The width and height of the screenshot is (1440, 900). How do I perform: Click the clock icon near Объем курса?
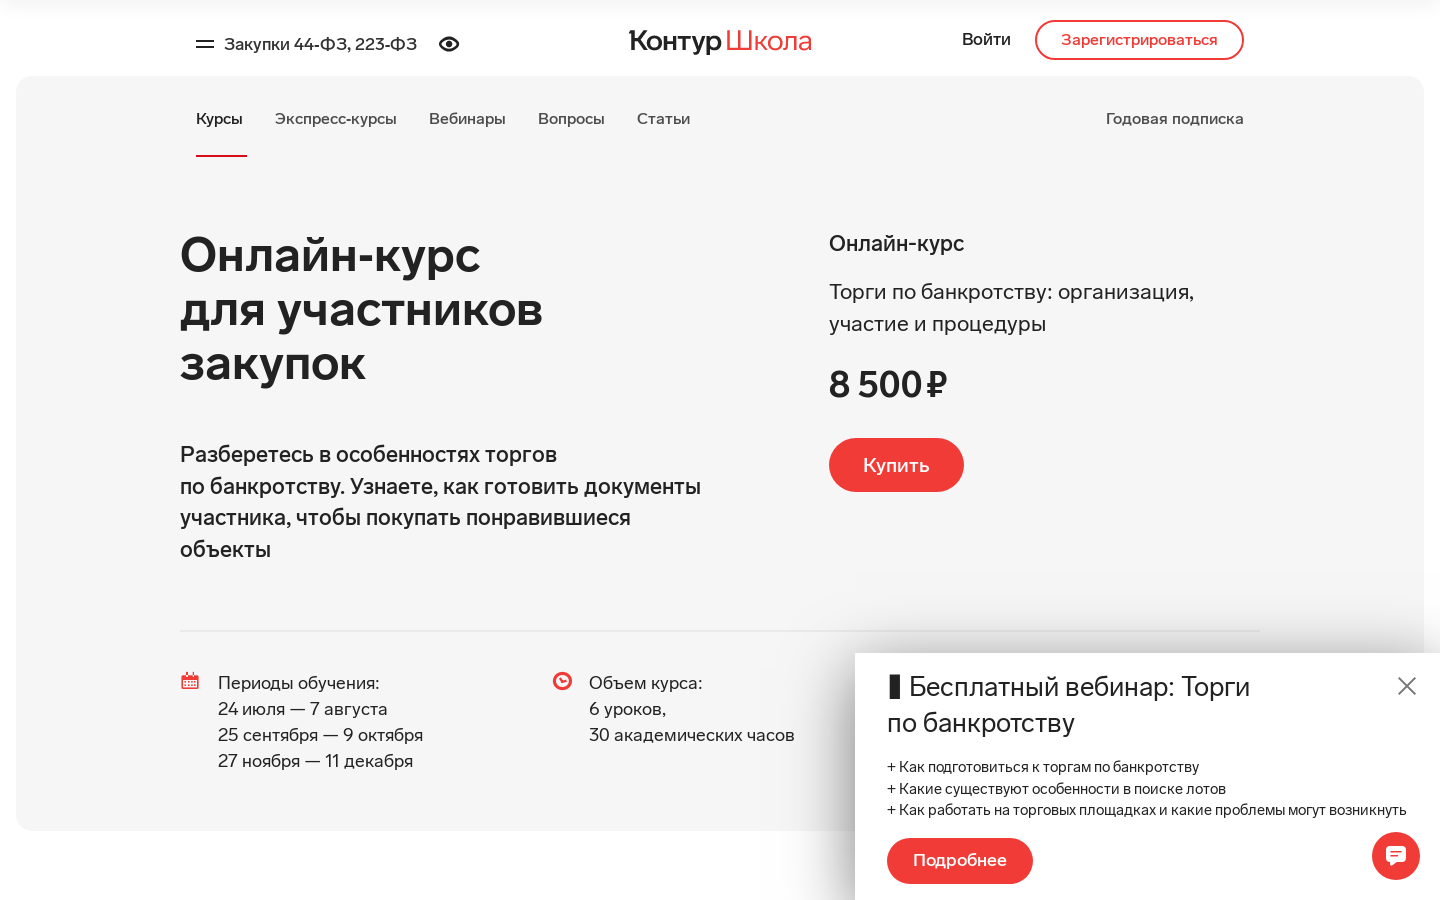(562, 681)
